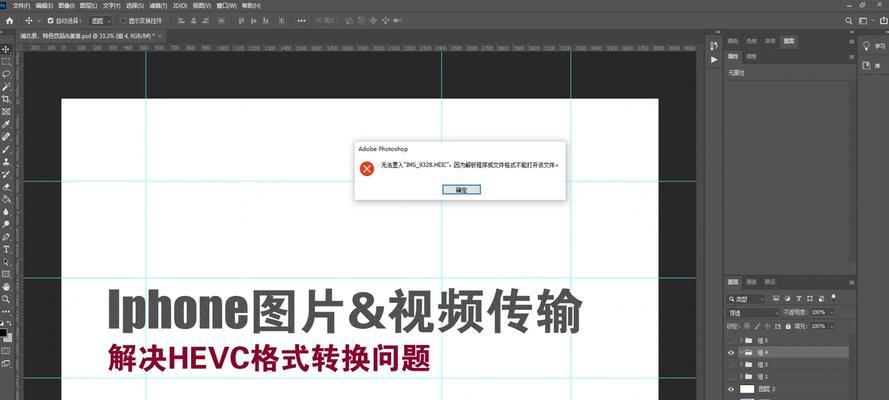Open the 填充 fill dropdown arrow
Image resolution: width=889 pixels, height=400 pixels.
click(831, 326)
